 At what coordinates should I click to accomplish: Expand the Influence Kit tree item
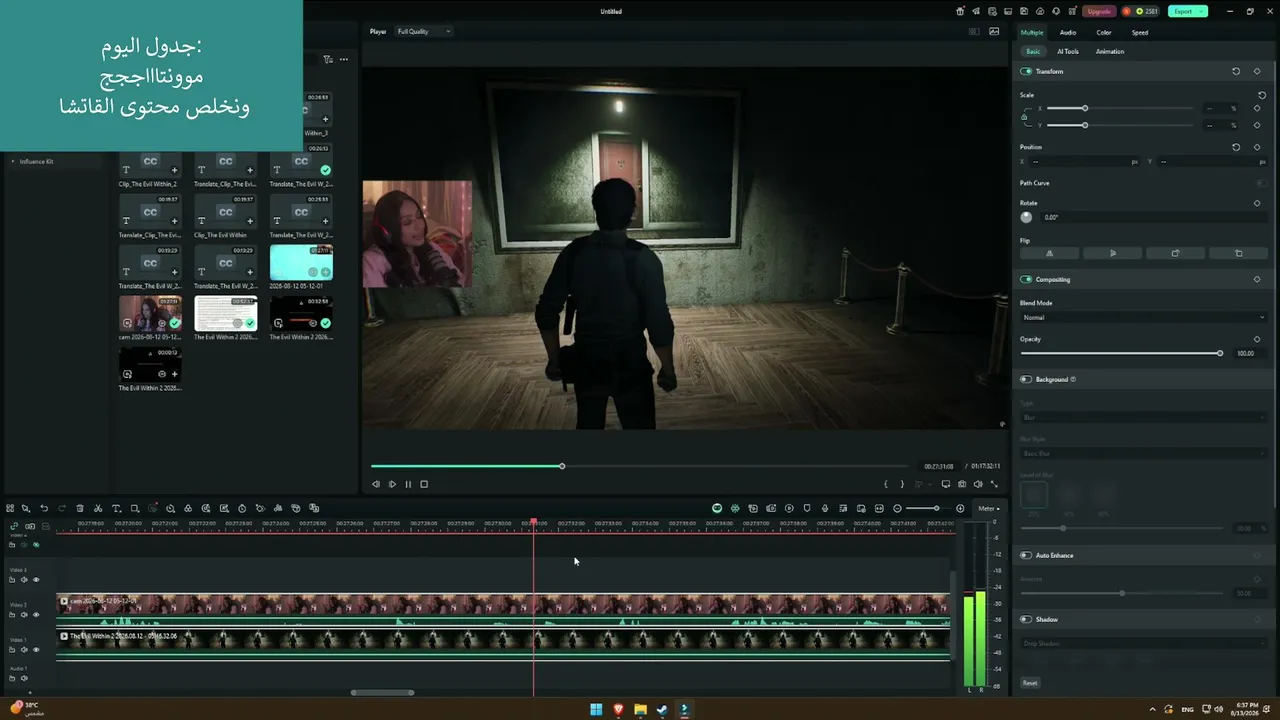[x=13, y=162]
